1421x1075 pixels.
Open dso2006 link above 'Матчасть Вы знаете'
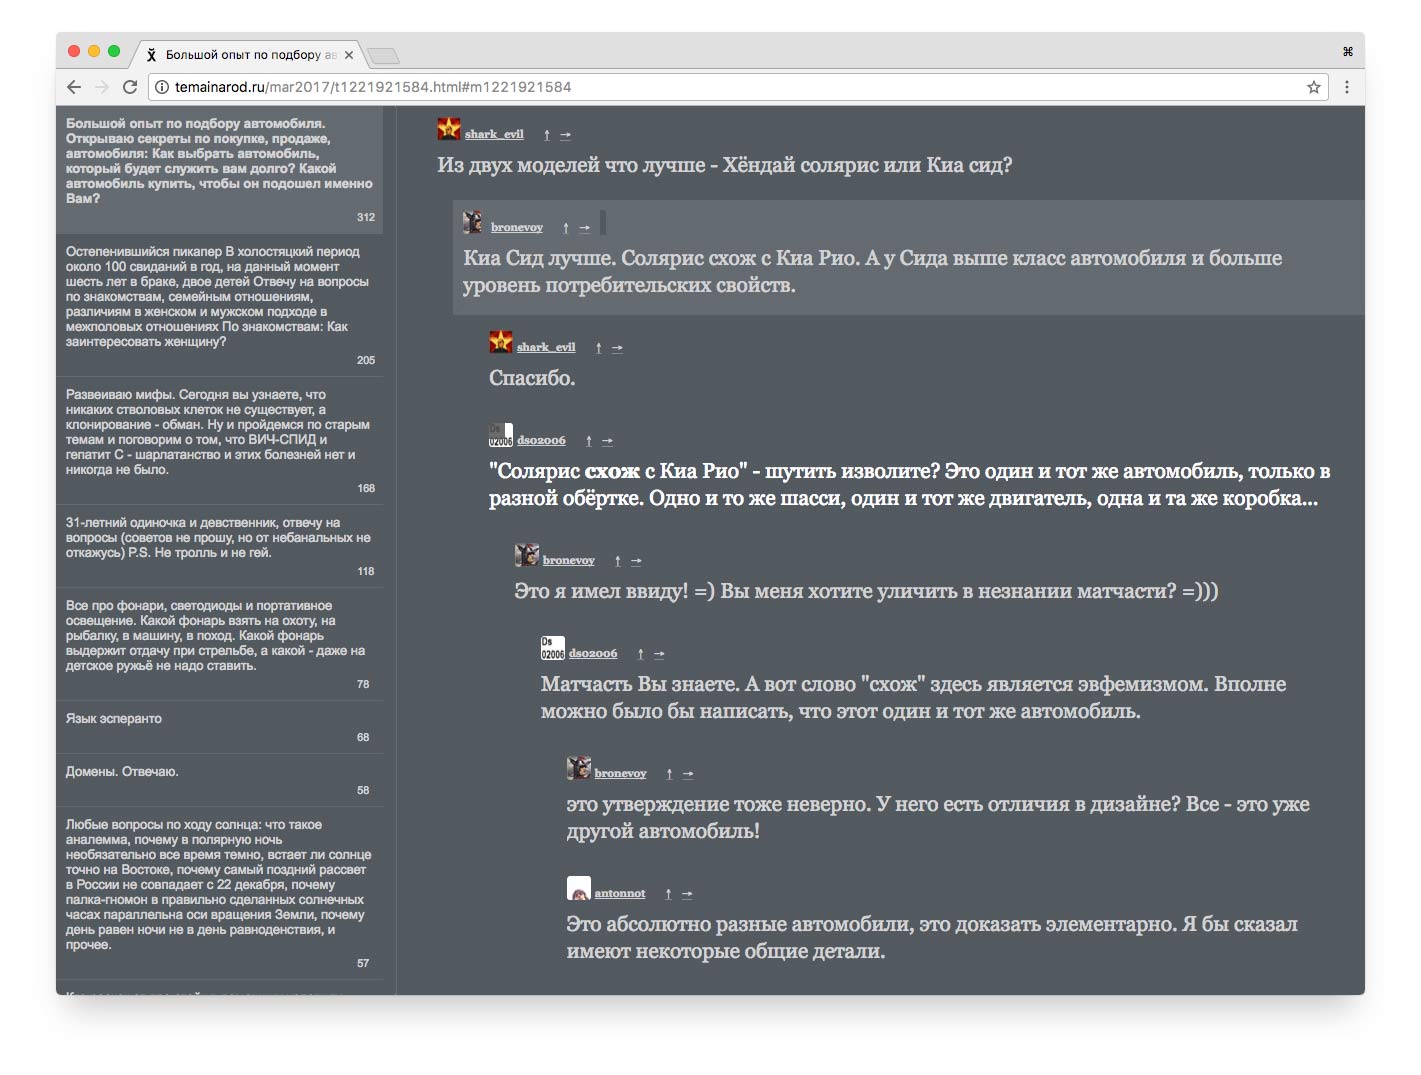click(593, 653)
